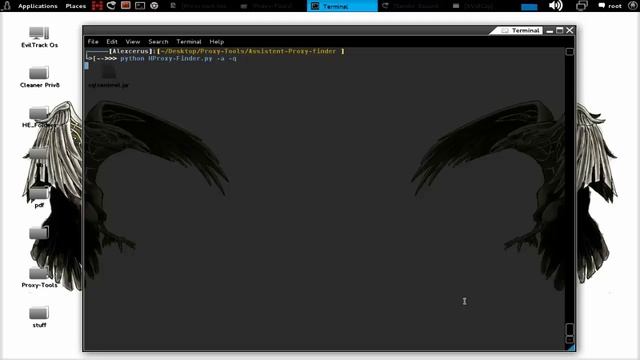Open the volume speaker icon
Image resolution: width=640 pixels, height=360 pixels.
(556, 6)
